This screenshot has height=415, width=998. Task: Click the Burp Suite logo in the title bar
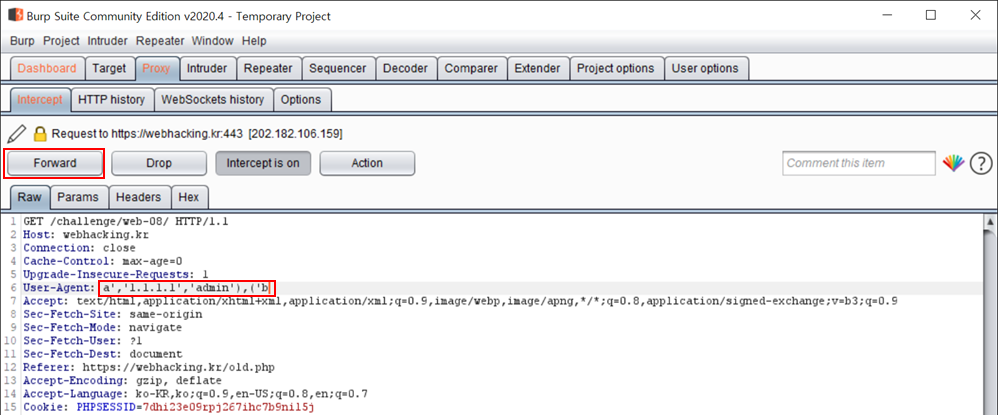pyautogui.click(x=16, y=15)
